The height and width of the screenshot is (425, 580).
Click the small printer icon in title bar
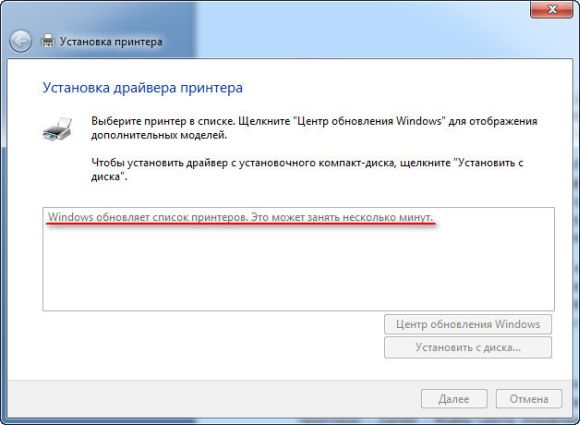47,40
